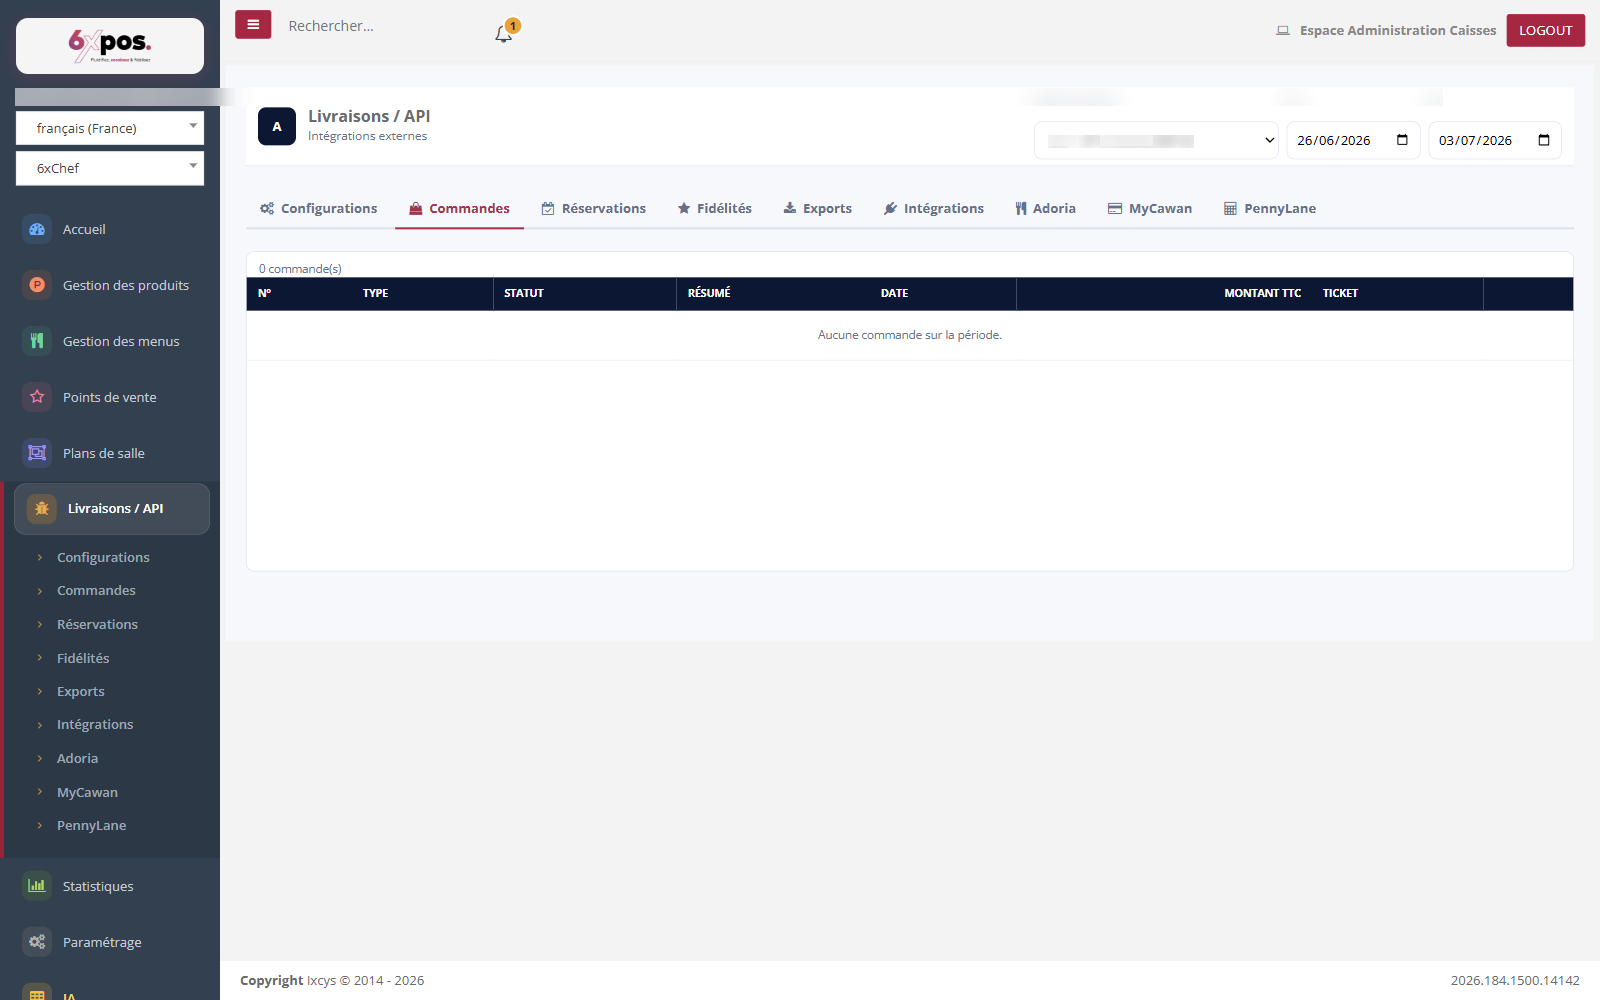The image size is (1600, 1000).
Task: Click the Statistiques chart icon
Action: point(37,886)
